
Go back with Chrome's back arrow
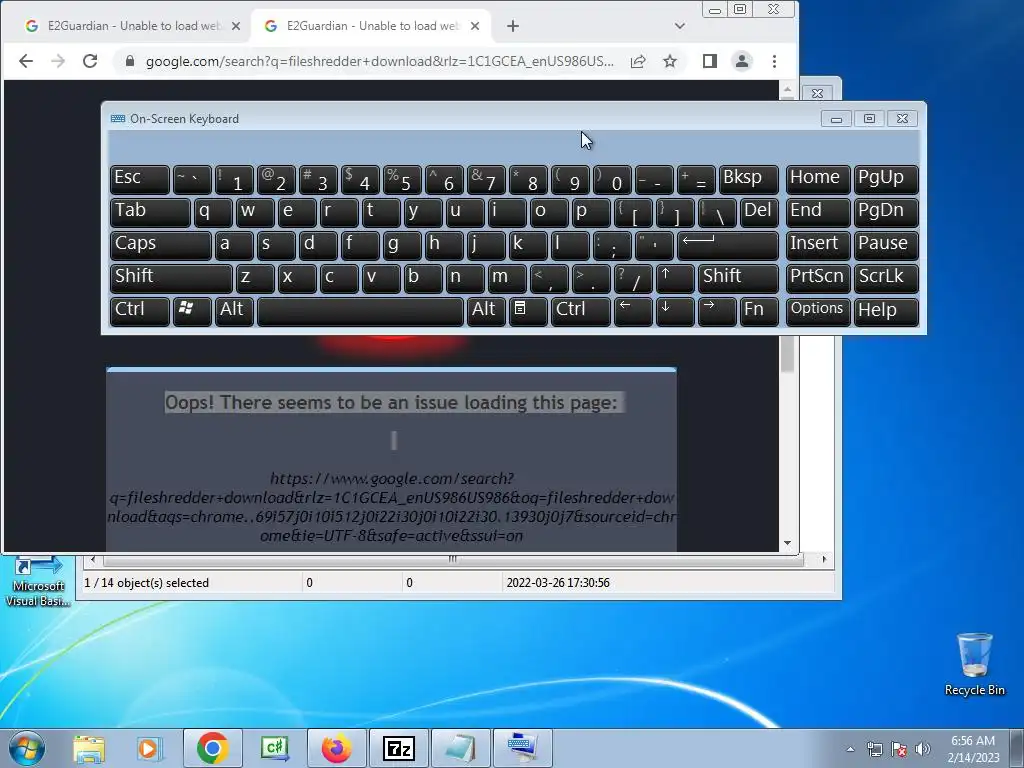pos(25,61)
